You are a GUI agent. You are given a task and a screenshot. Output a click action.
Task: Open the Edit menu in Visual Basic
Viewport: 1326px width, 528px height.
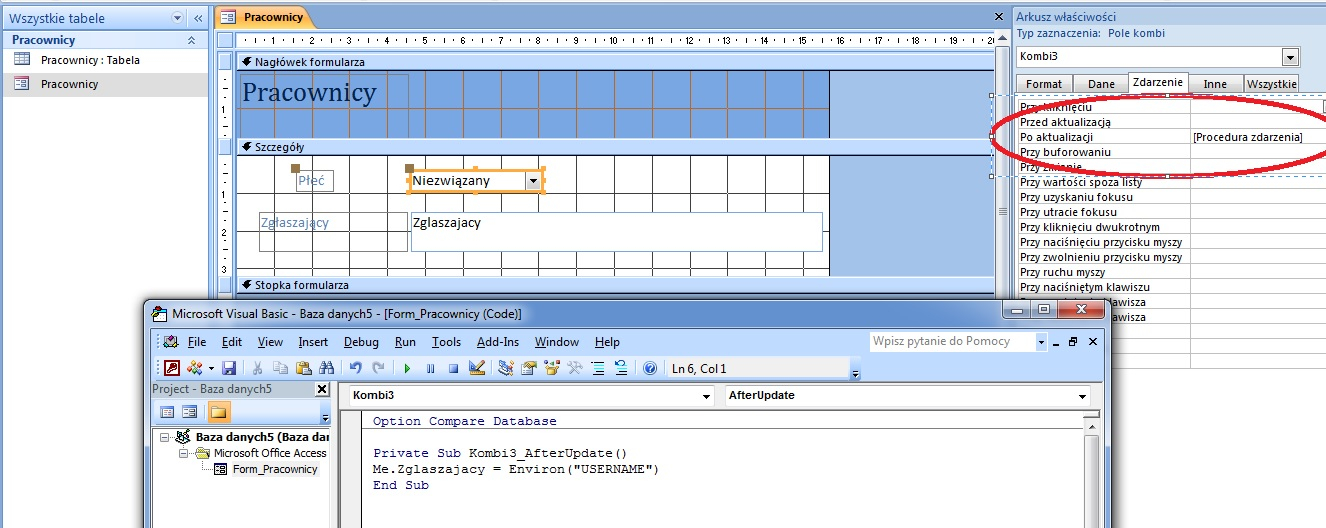point(232,342)
